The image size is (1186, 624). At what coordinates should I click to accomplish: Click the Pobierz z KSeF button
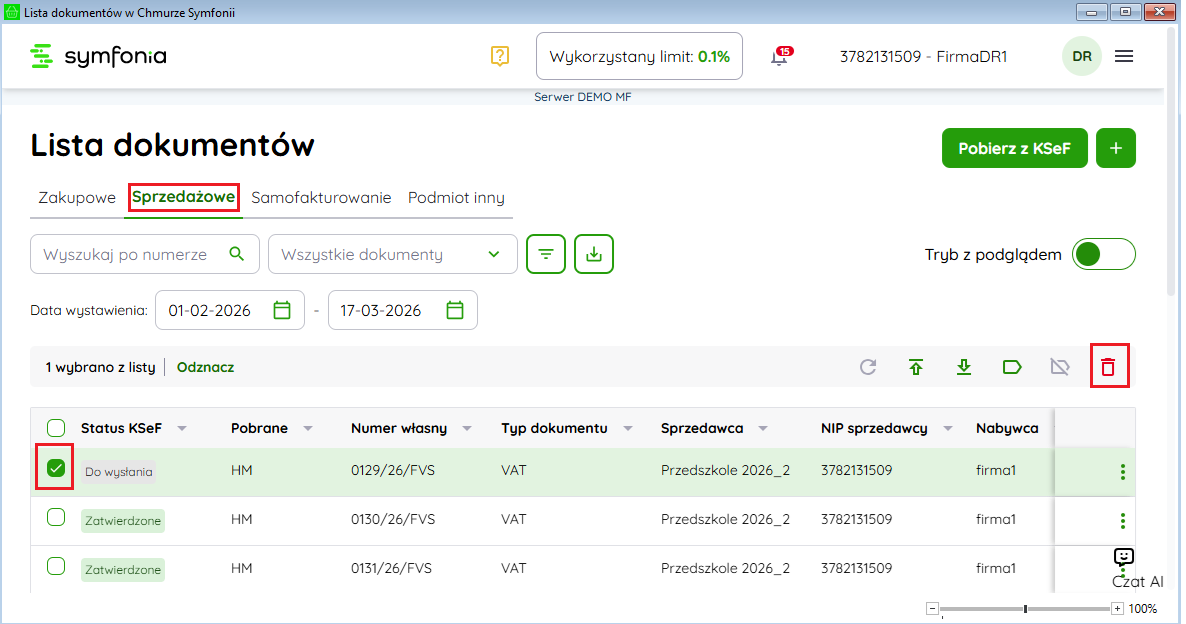[1014, 148]
